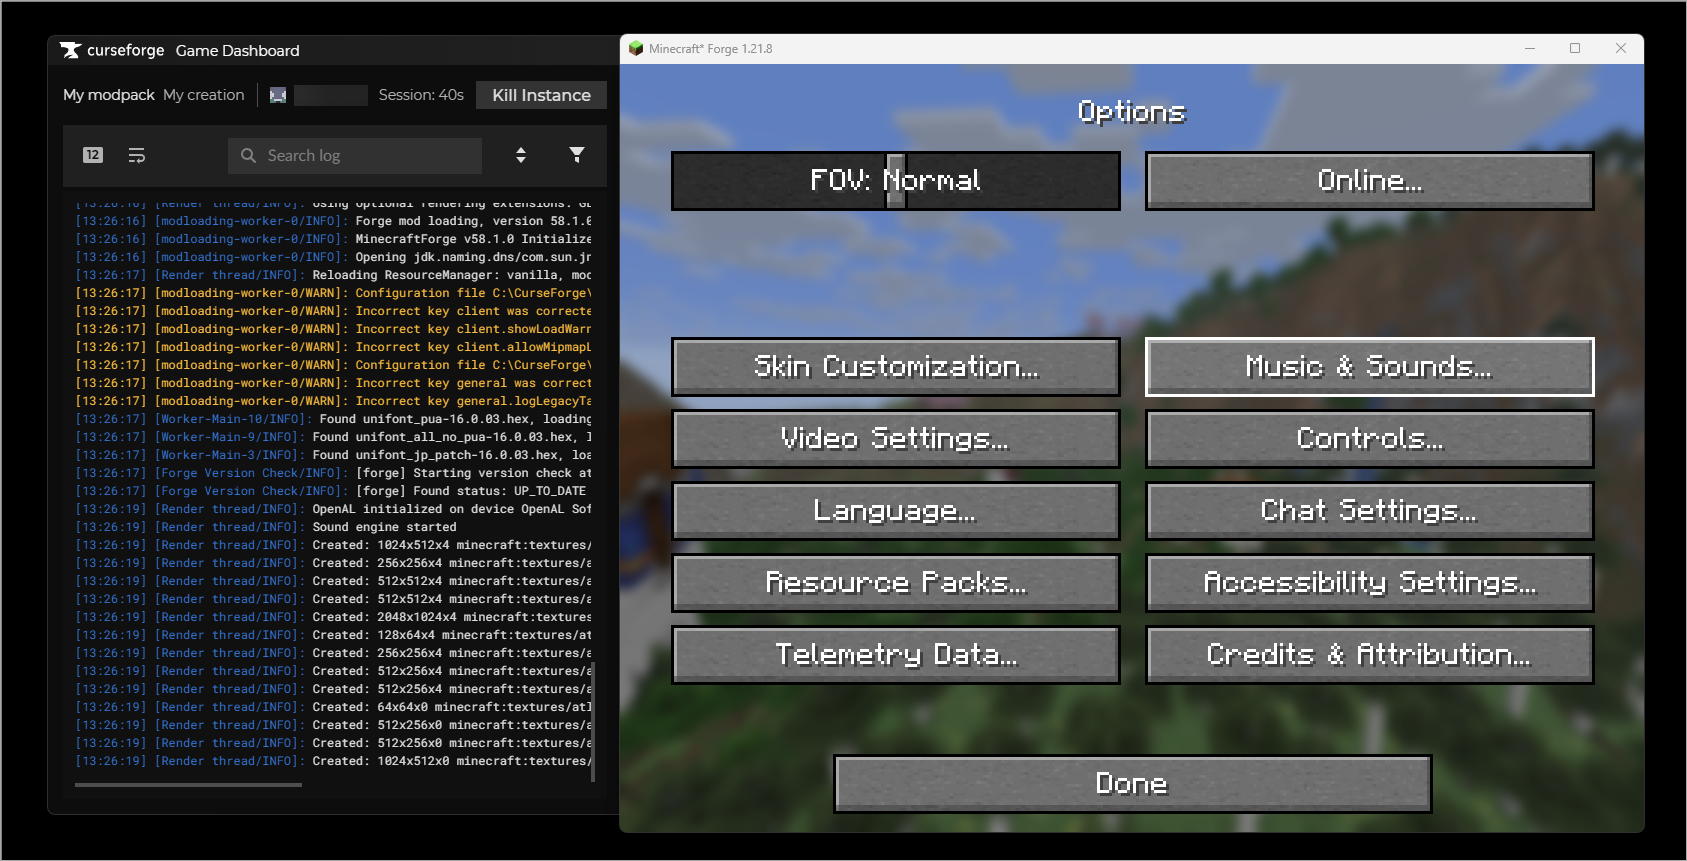Open Online options

pos(1369,181)
